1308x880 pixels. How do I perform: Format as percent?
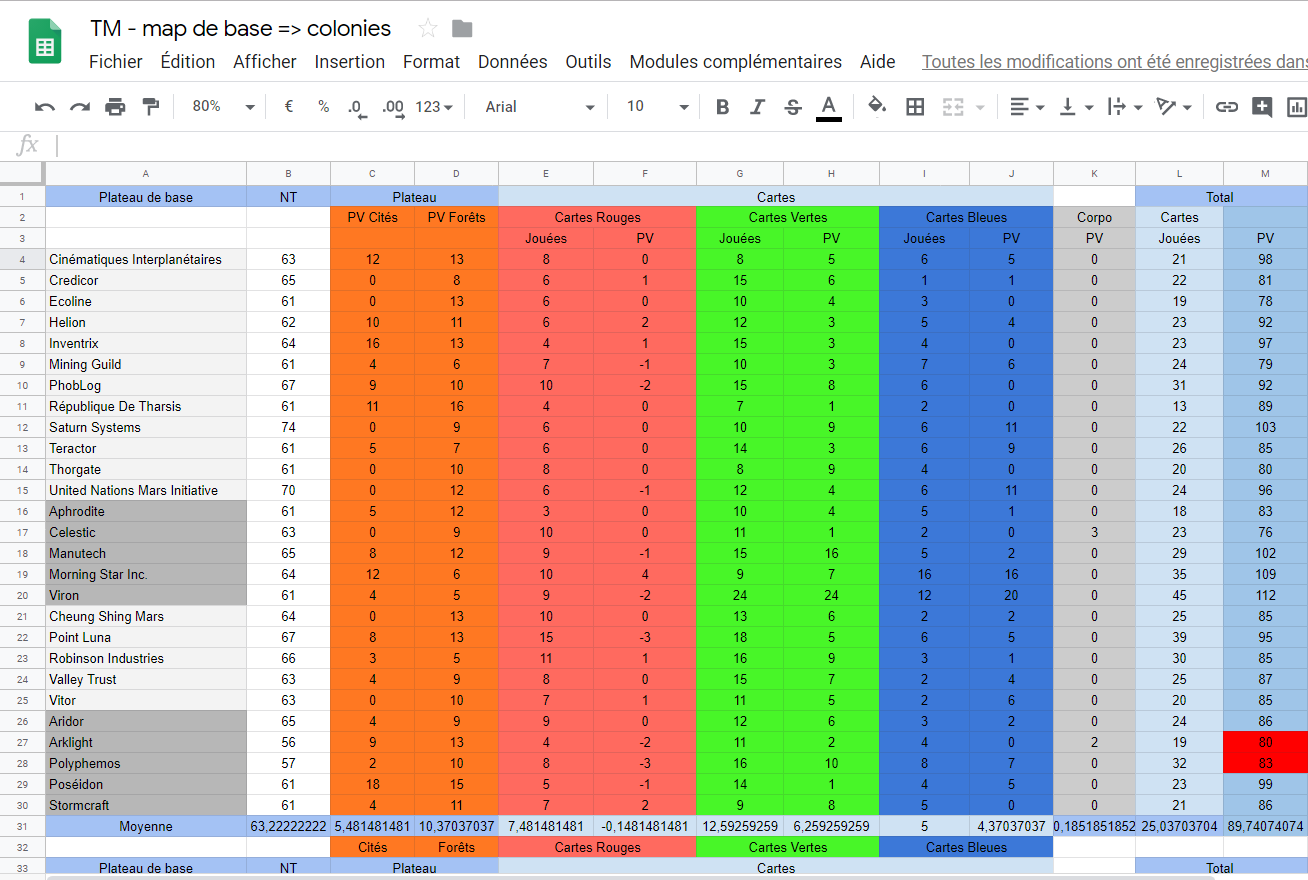click(324, 106)
